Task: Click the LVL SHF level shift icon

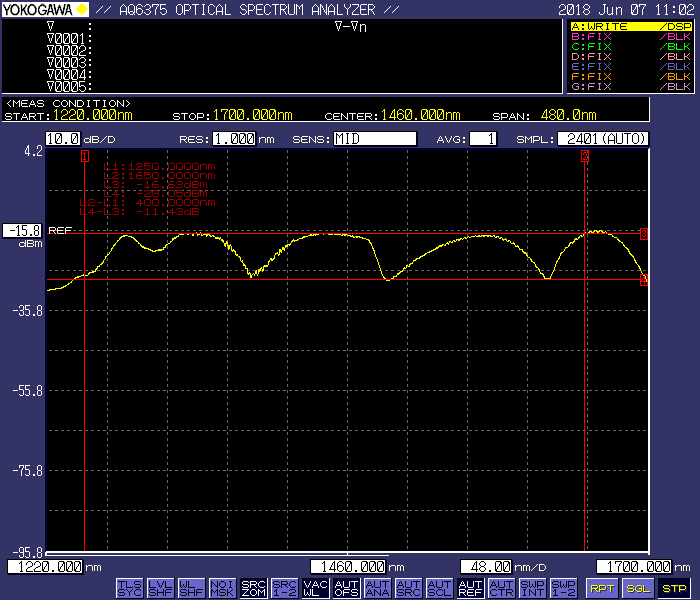Action: tap(160, 587)
